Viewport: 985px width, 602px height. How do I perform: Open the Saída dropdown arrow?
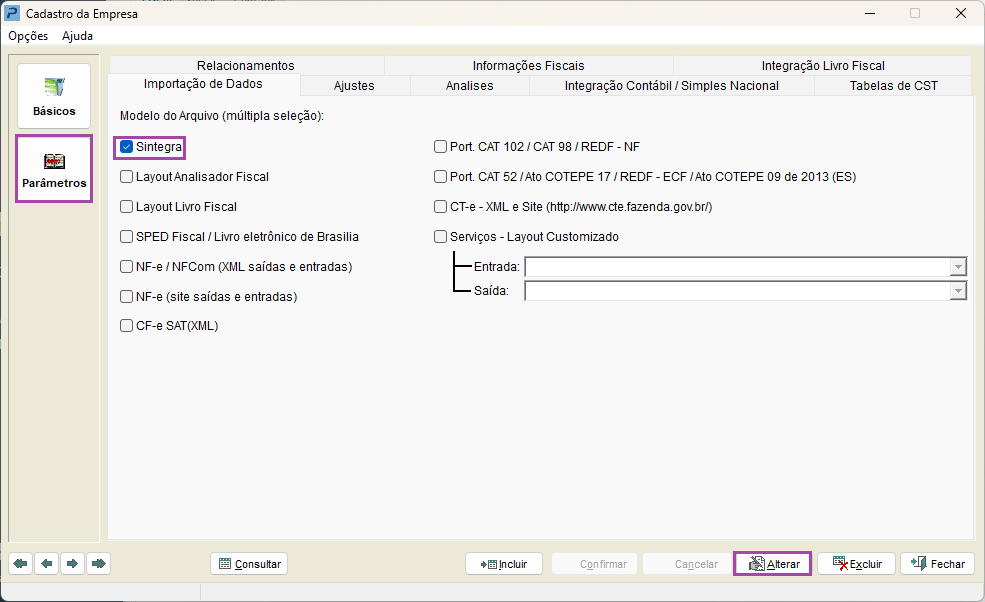point(958,291)
